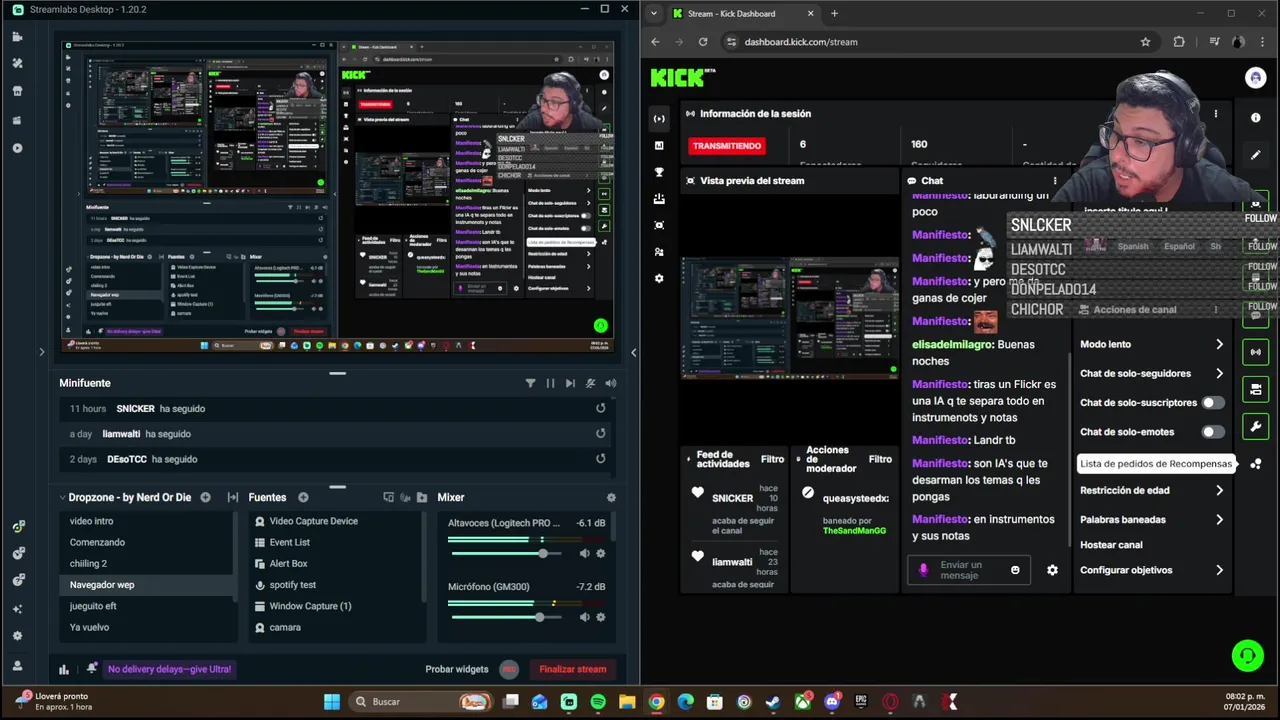Replay the liamwalti follow alert
This screenshot has height=720, width=1280.
click(600, 434)
